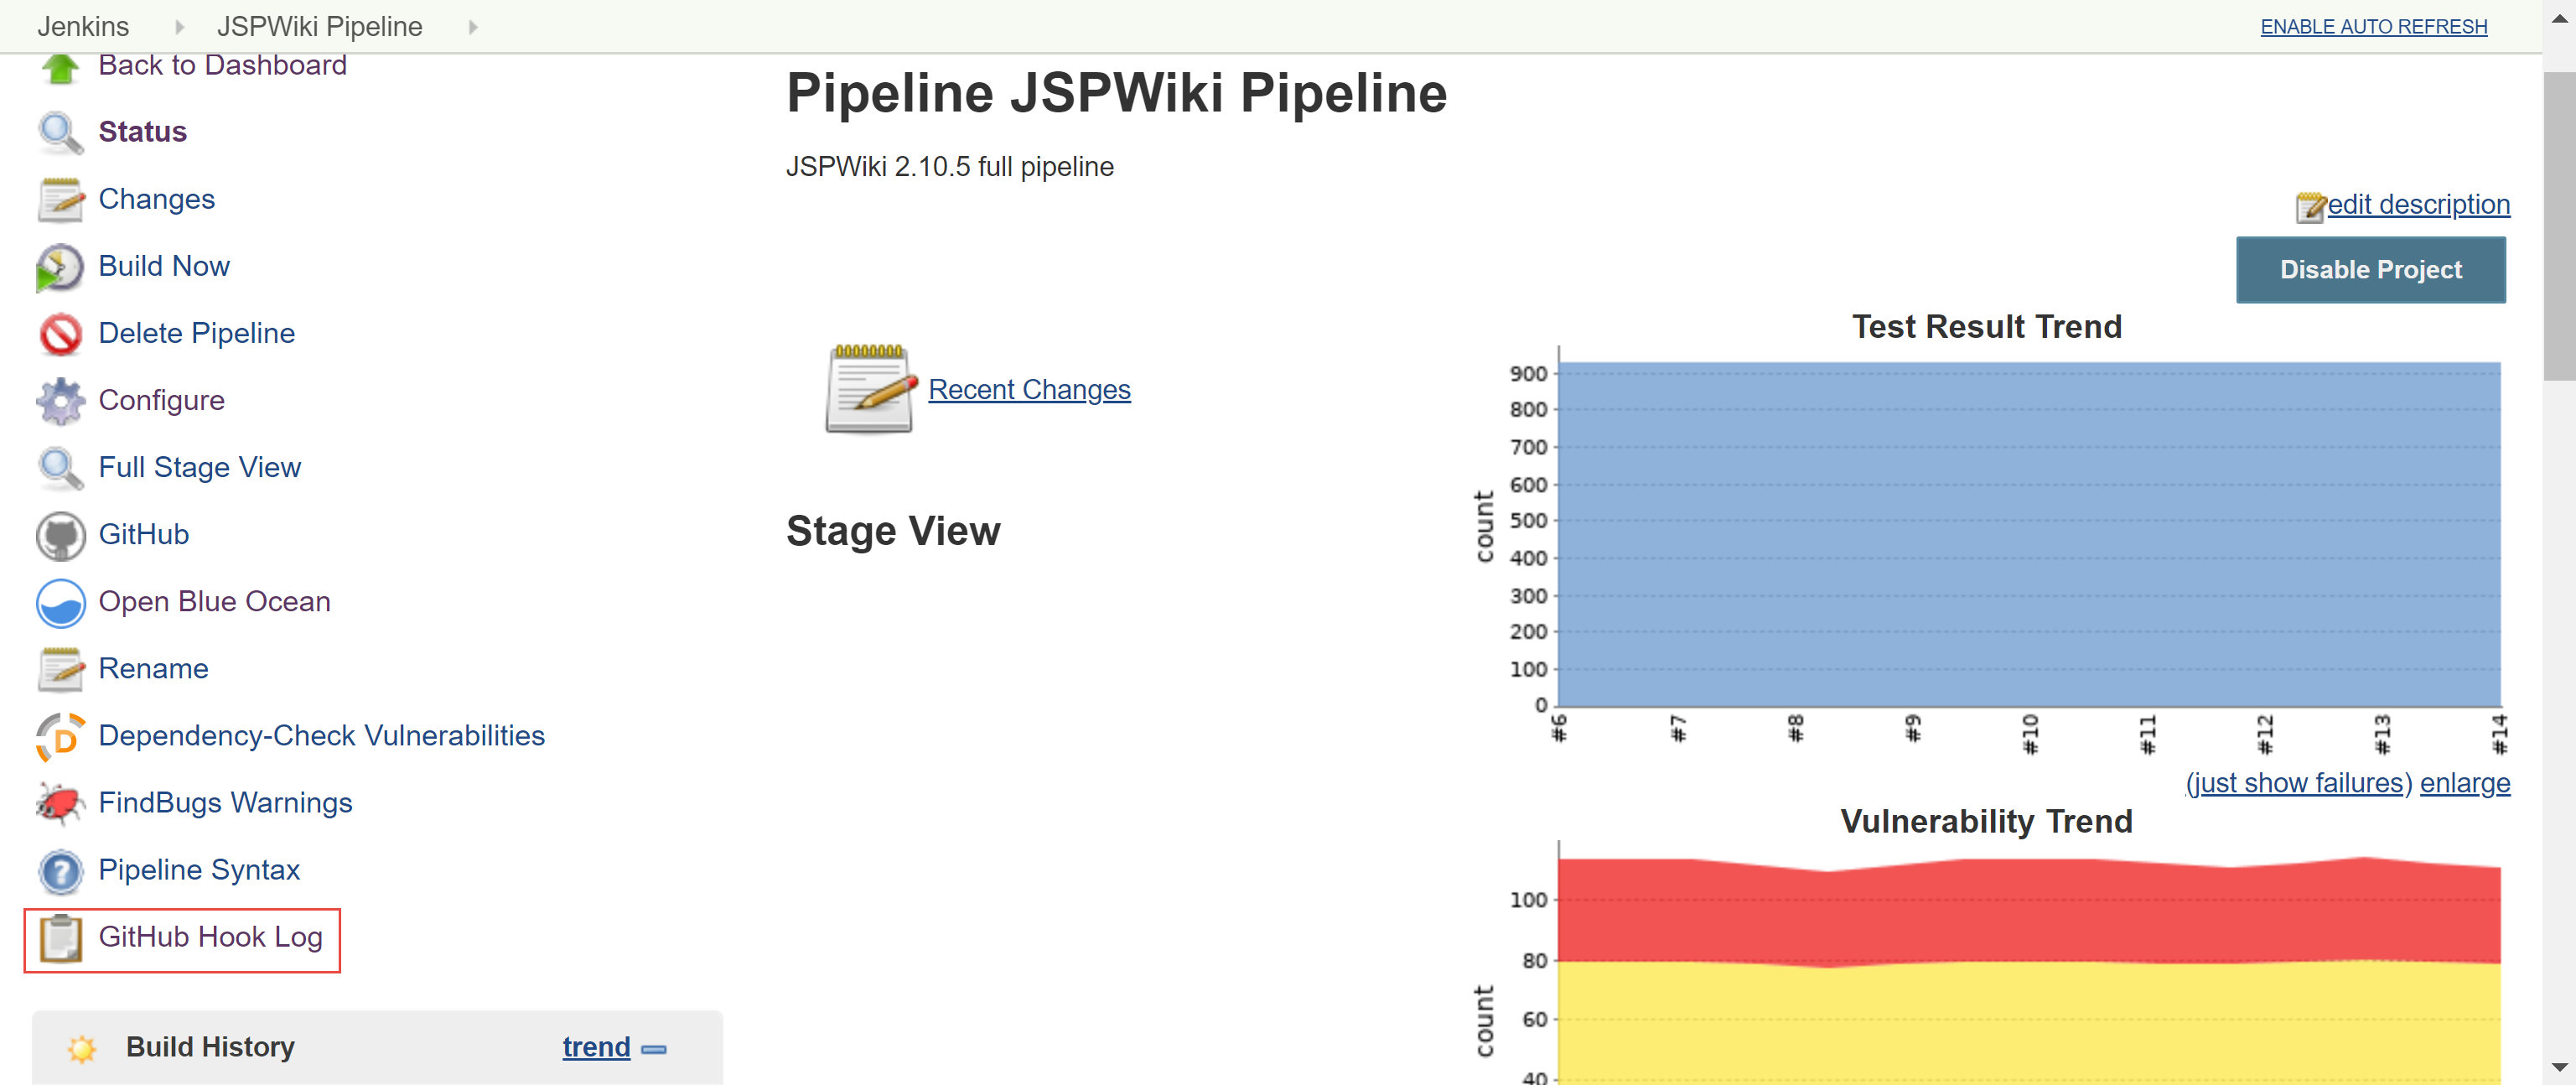Click the Back to Dashboard green arrow icon

(60, 68)
